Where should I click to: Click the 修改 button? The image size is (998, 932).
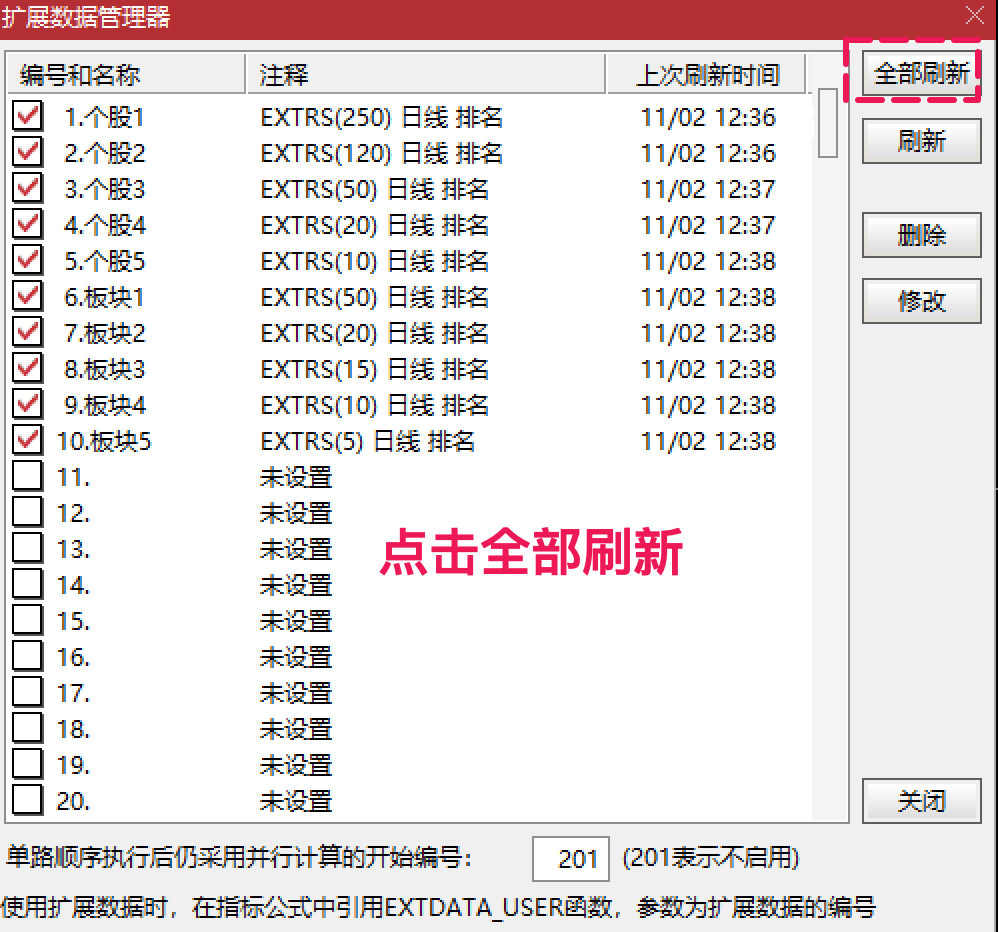tap(921, 301)
